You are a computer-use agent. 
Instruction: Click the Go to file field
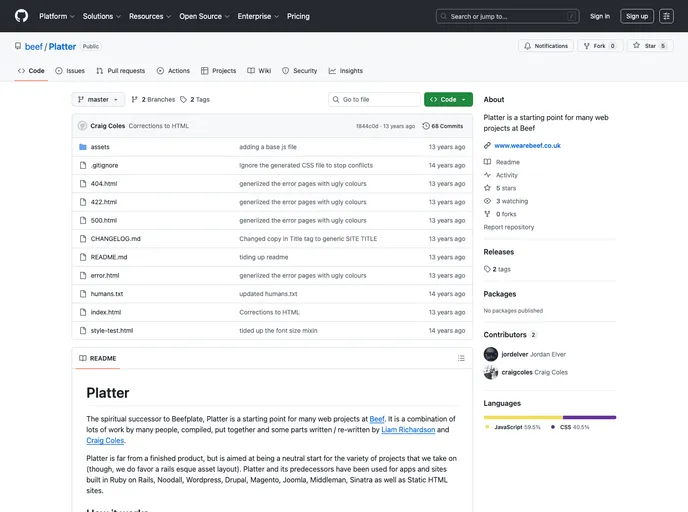click(375, 100)
